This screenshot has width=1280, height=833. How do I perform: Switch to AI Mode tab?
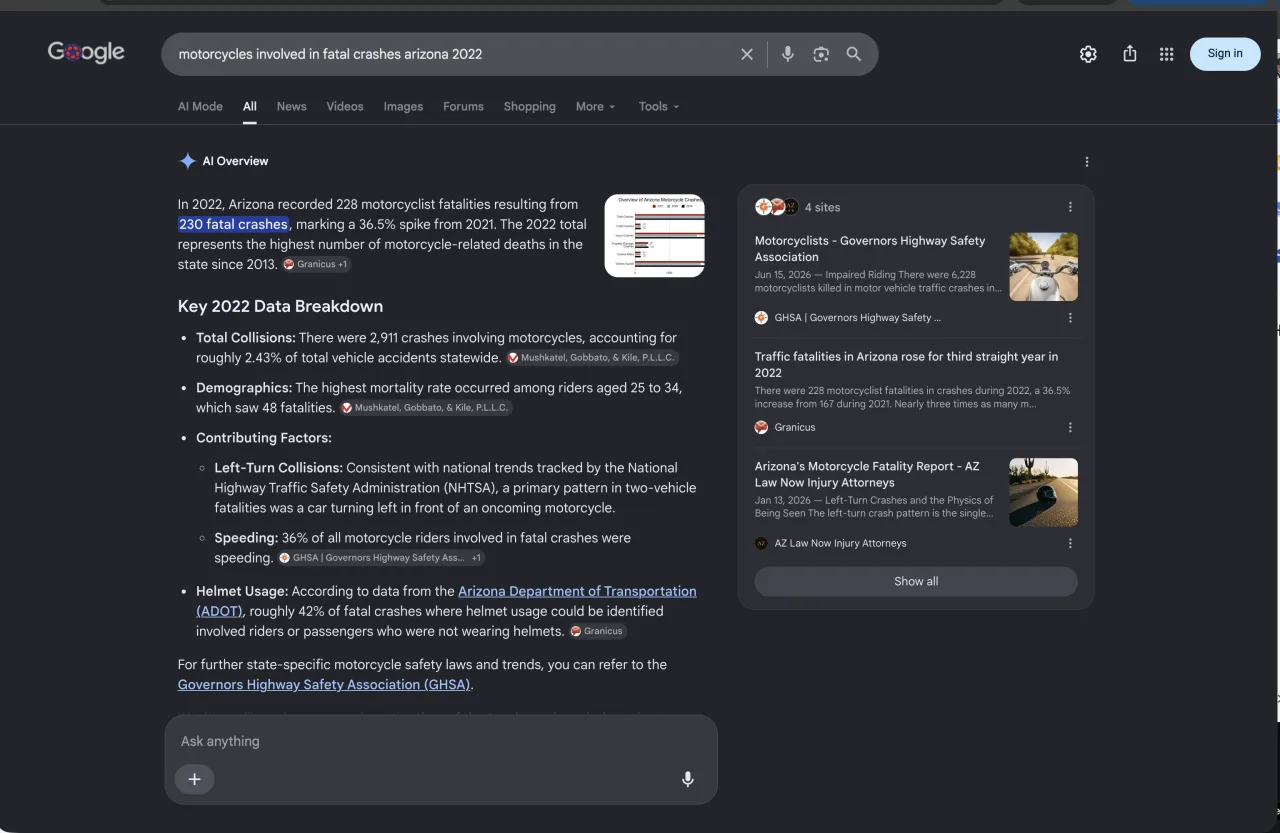200,107
